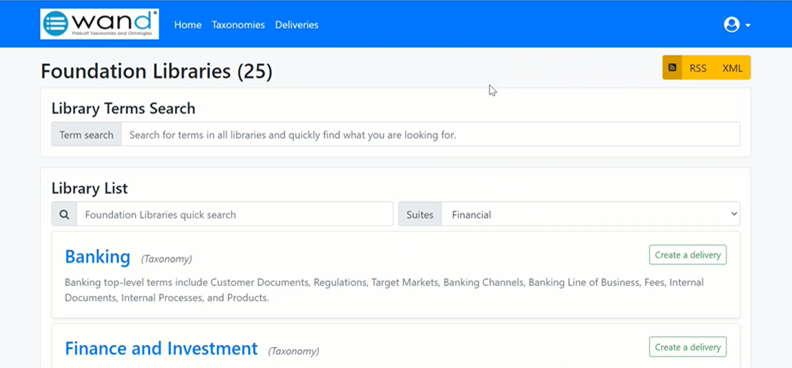Image resolution: width=792 pixels, height=368 pixels.
Task: Click the Term search label
Action: point(86,135)
